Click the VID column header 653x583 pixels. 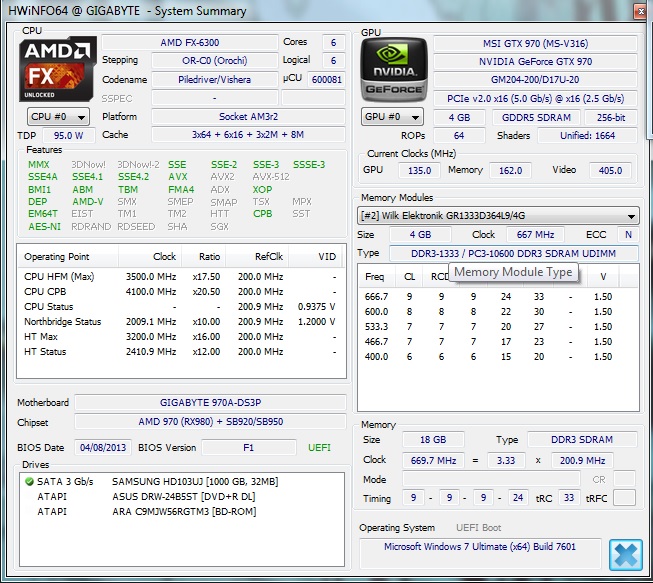pyautogui.click(x=315, y=257)
